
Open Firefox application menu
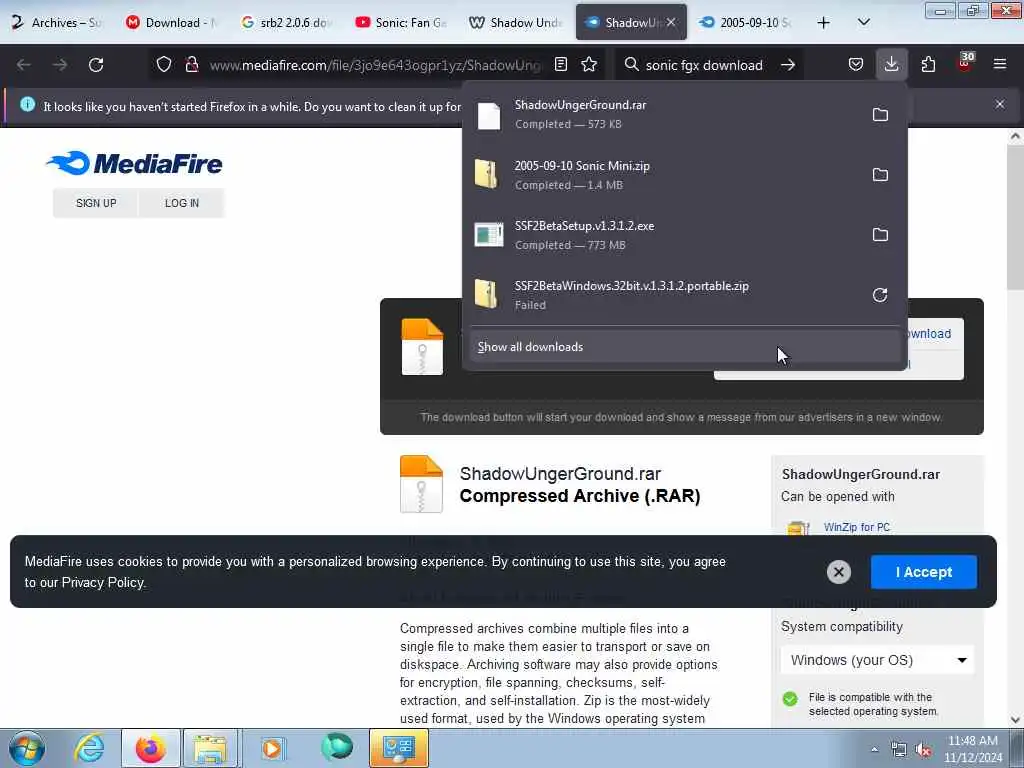1000,64
